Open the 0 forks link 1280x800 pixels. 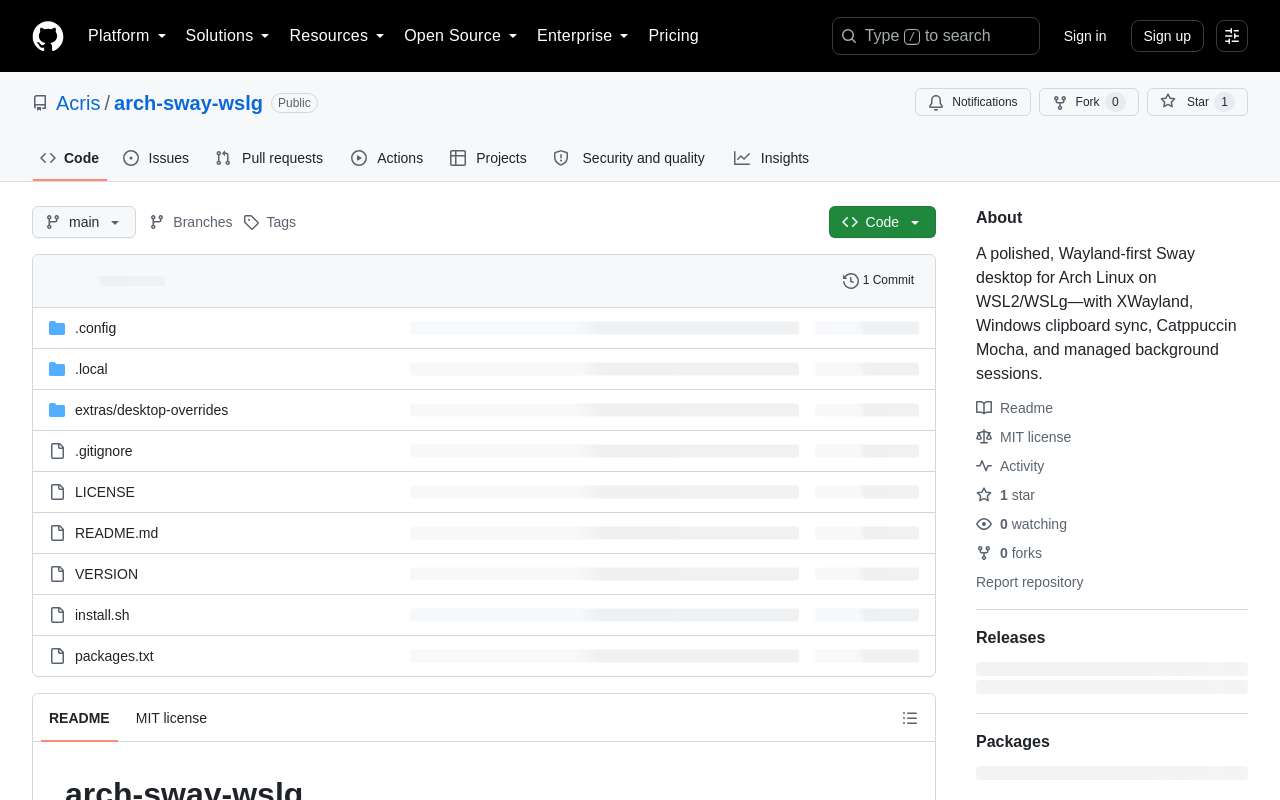[1009, 553]
